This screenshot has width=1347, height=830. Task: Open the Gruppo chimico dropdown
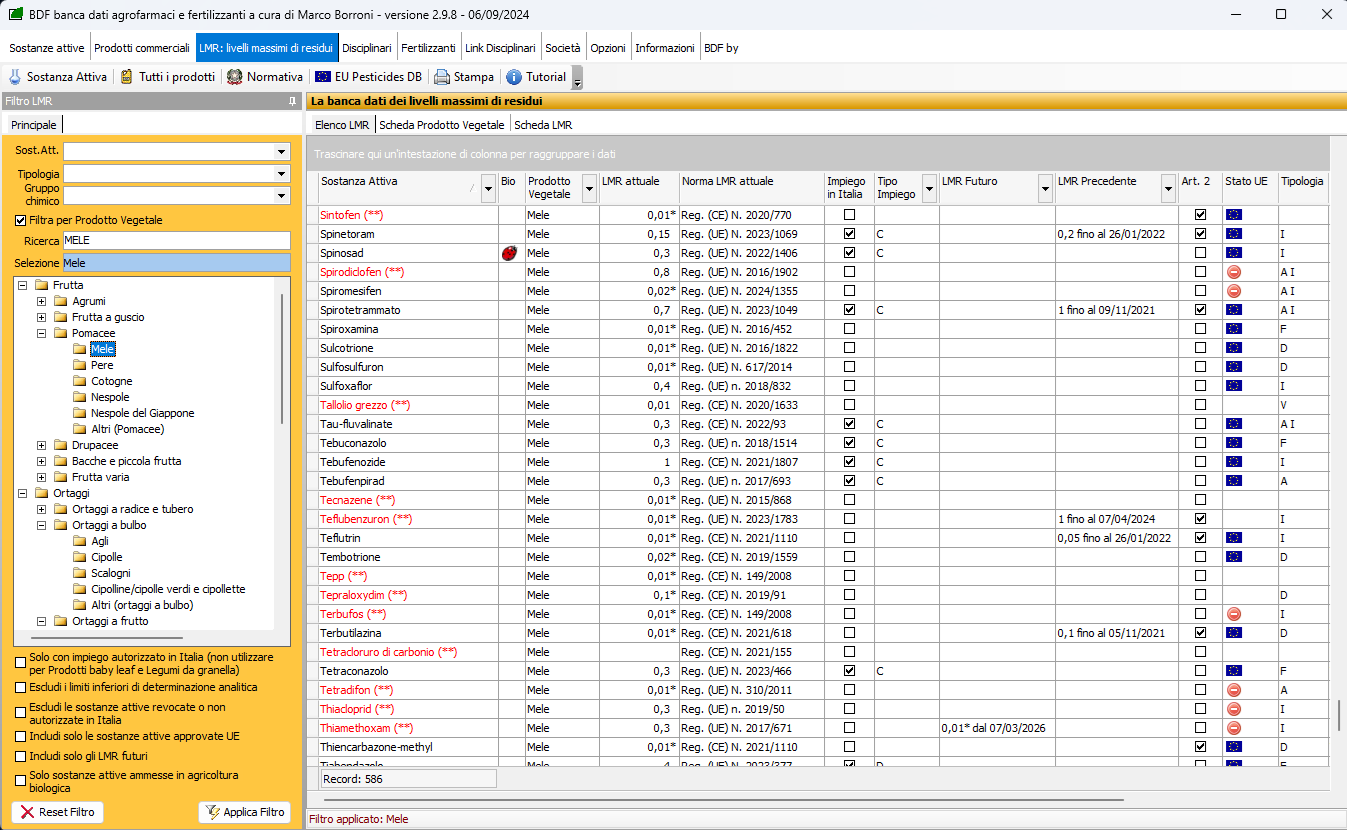click(x=282, y=196)
